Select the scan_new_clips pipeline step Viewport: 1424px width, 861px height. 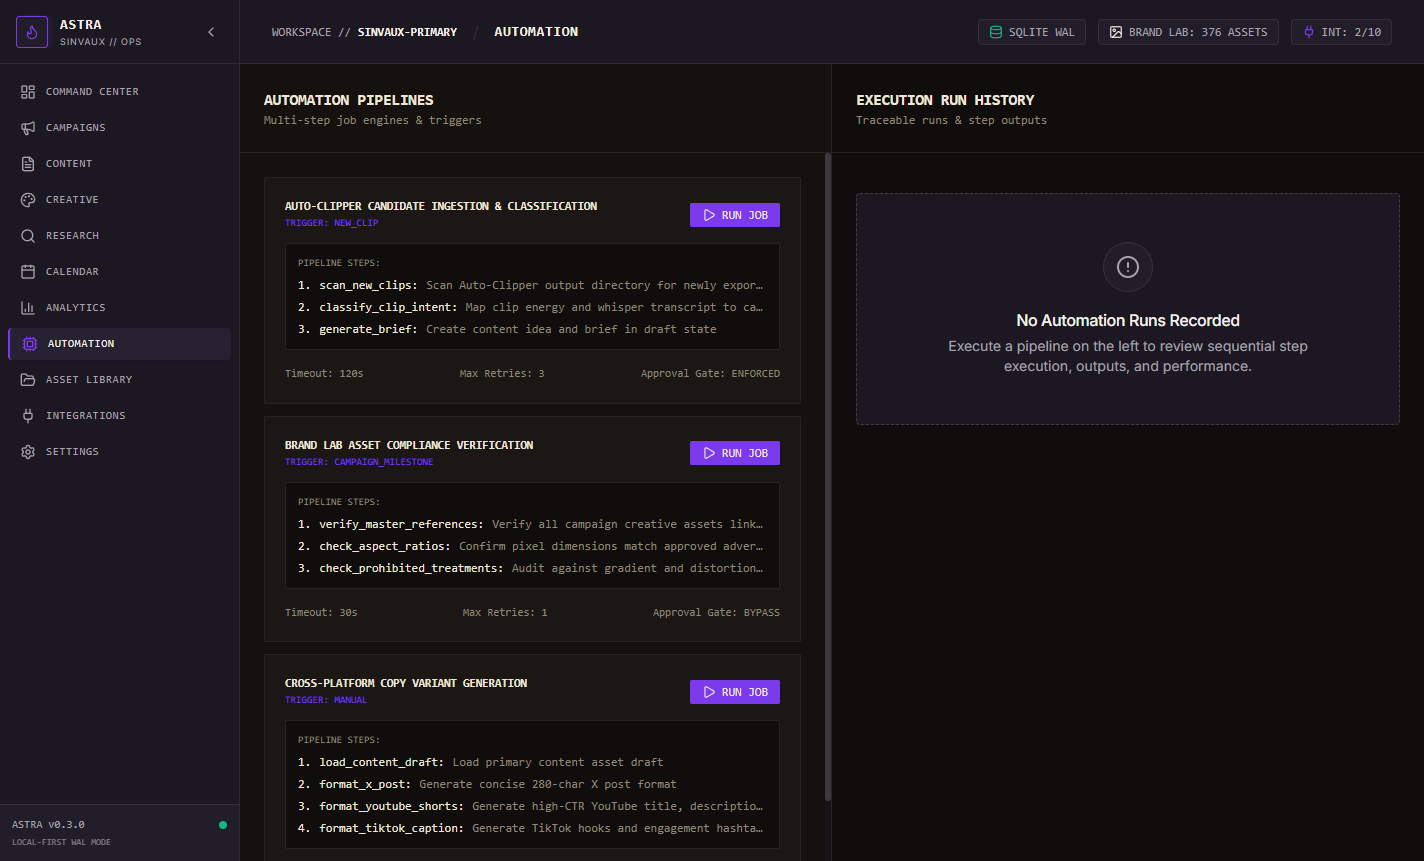click(x=531, y=285)
